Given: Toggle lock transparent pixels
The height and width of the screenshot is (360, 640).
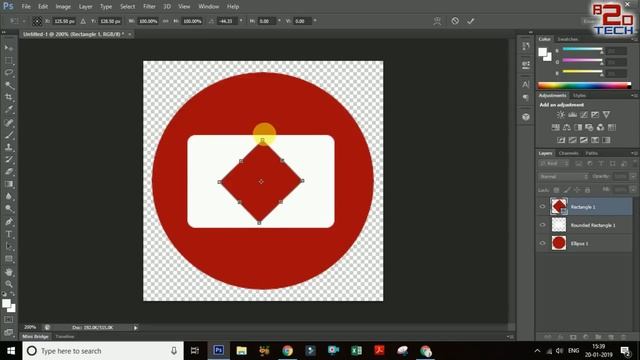Looking at the screenshot, I should [556, 190].
